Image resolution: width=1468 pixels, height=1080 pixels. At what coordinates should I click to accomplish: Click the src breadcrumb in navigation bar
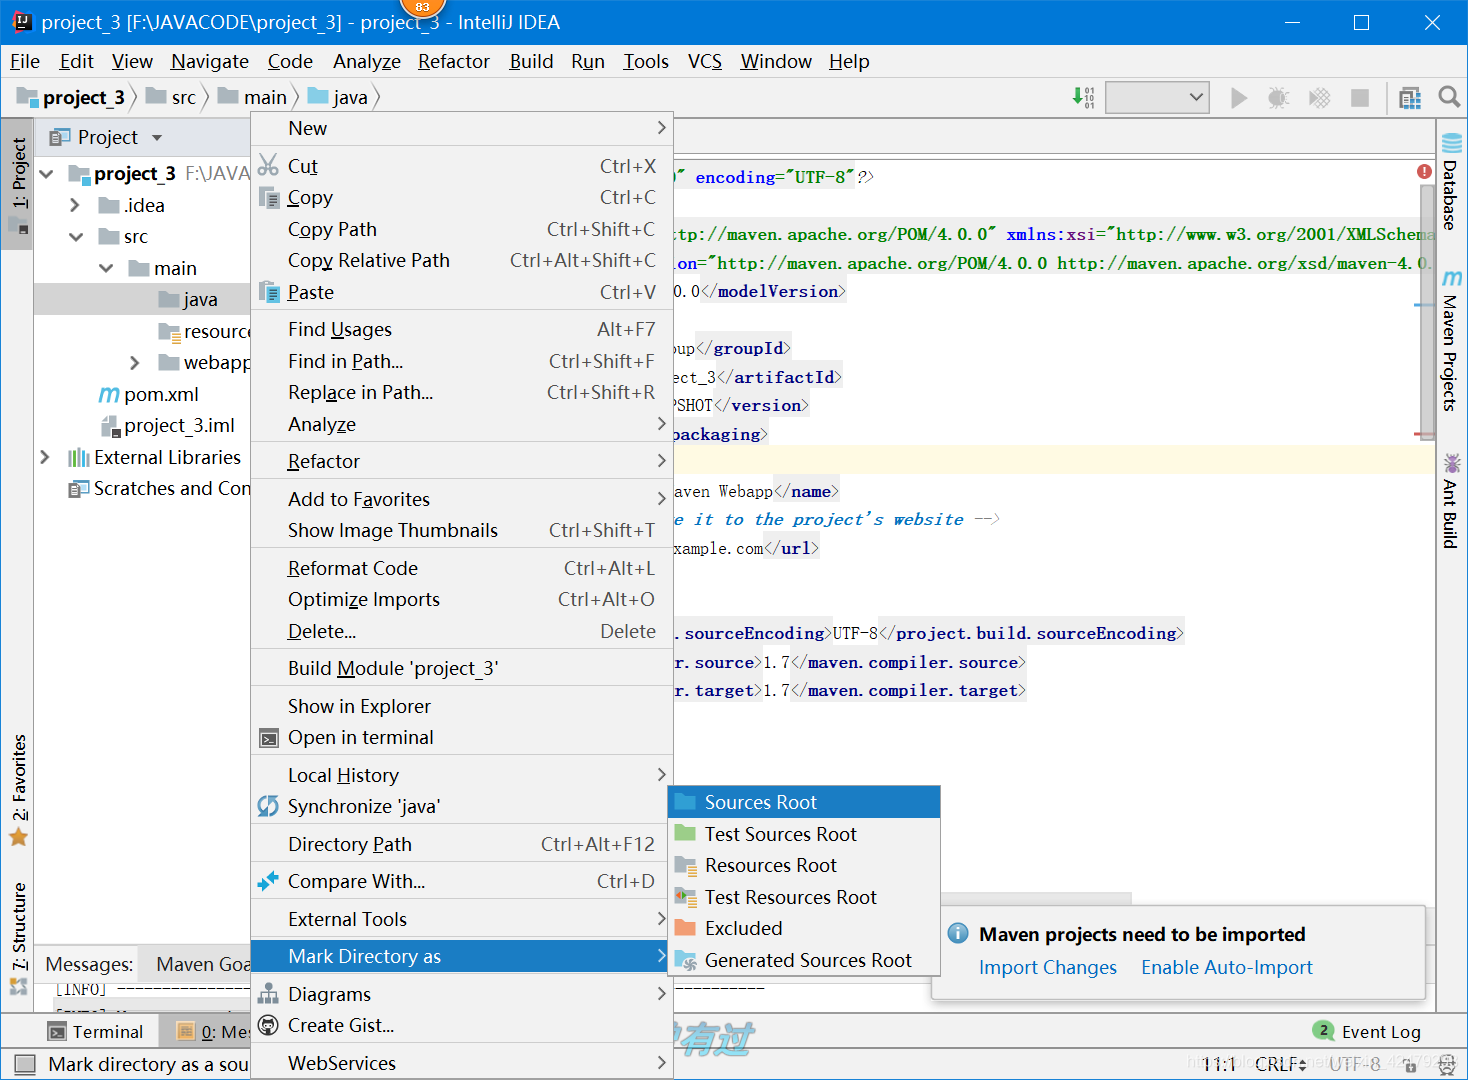[x=173, y=97]
